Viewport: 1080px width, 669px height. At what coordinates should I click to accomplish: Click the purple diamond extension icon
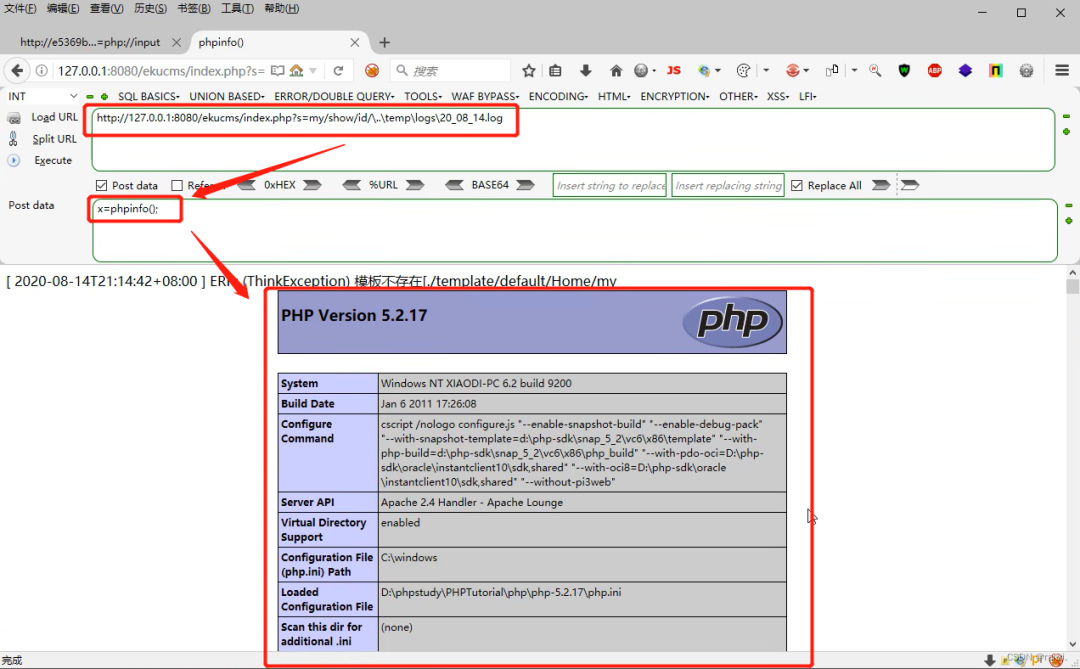[x=965, y=70]
